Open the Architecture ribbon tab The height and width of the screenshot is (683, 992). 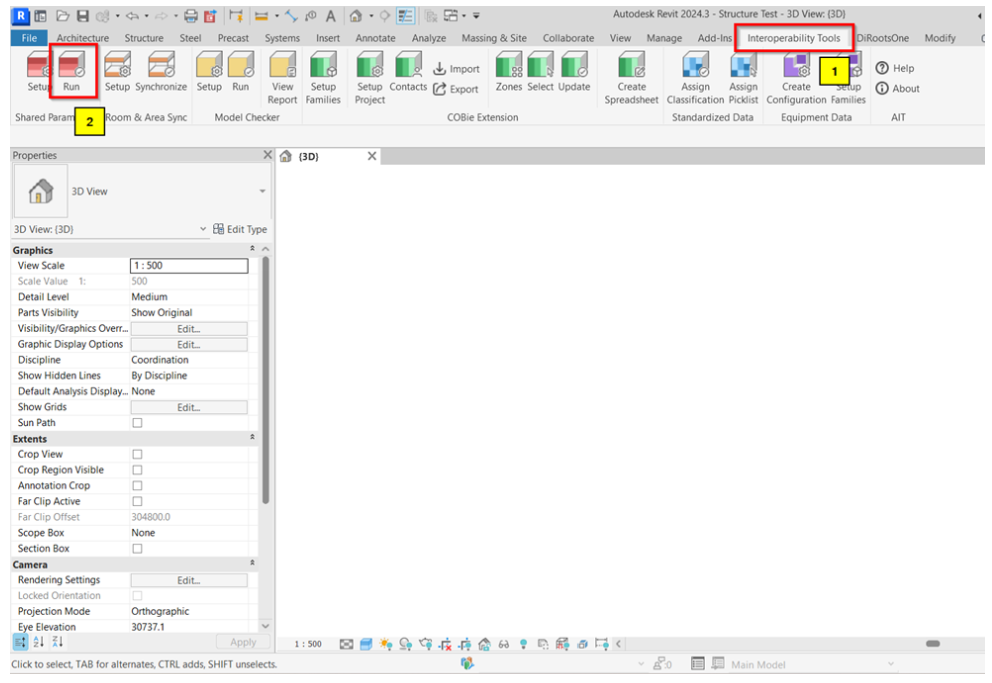pyautogui.click(x=83, y=38)
